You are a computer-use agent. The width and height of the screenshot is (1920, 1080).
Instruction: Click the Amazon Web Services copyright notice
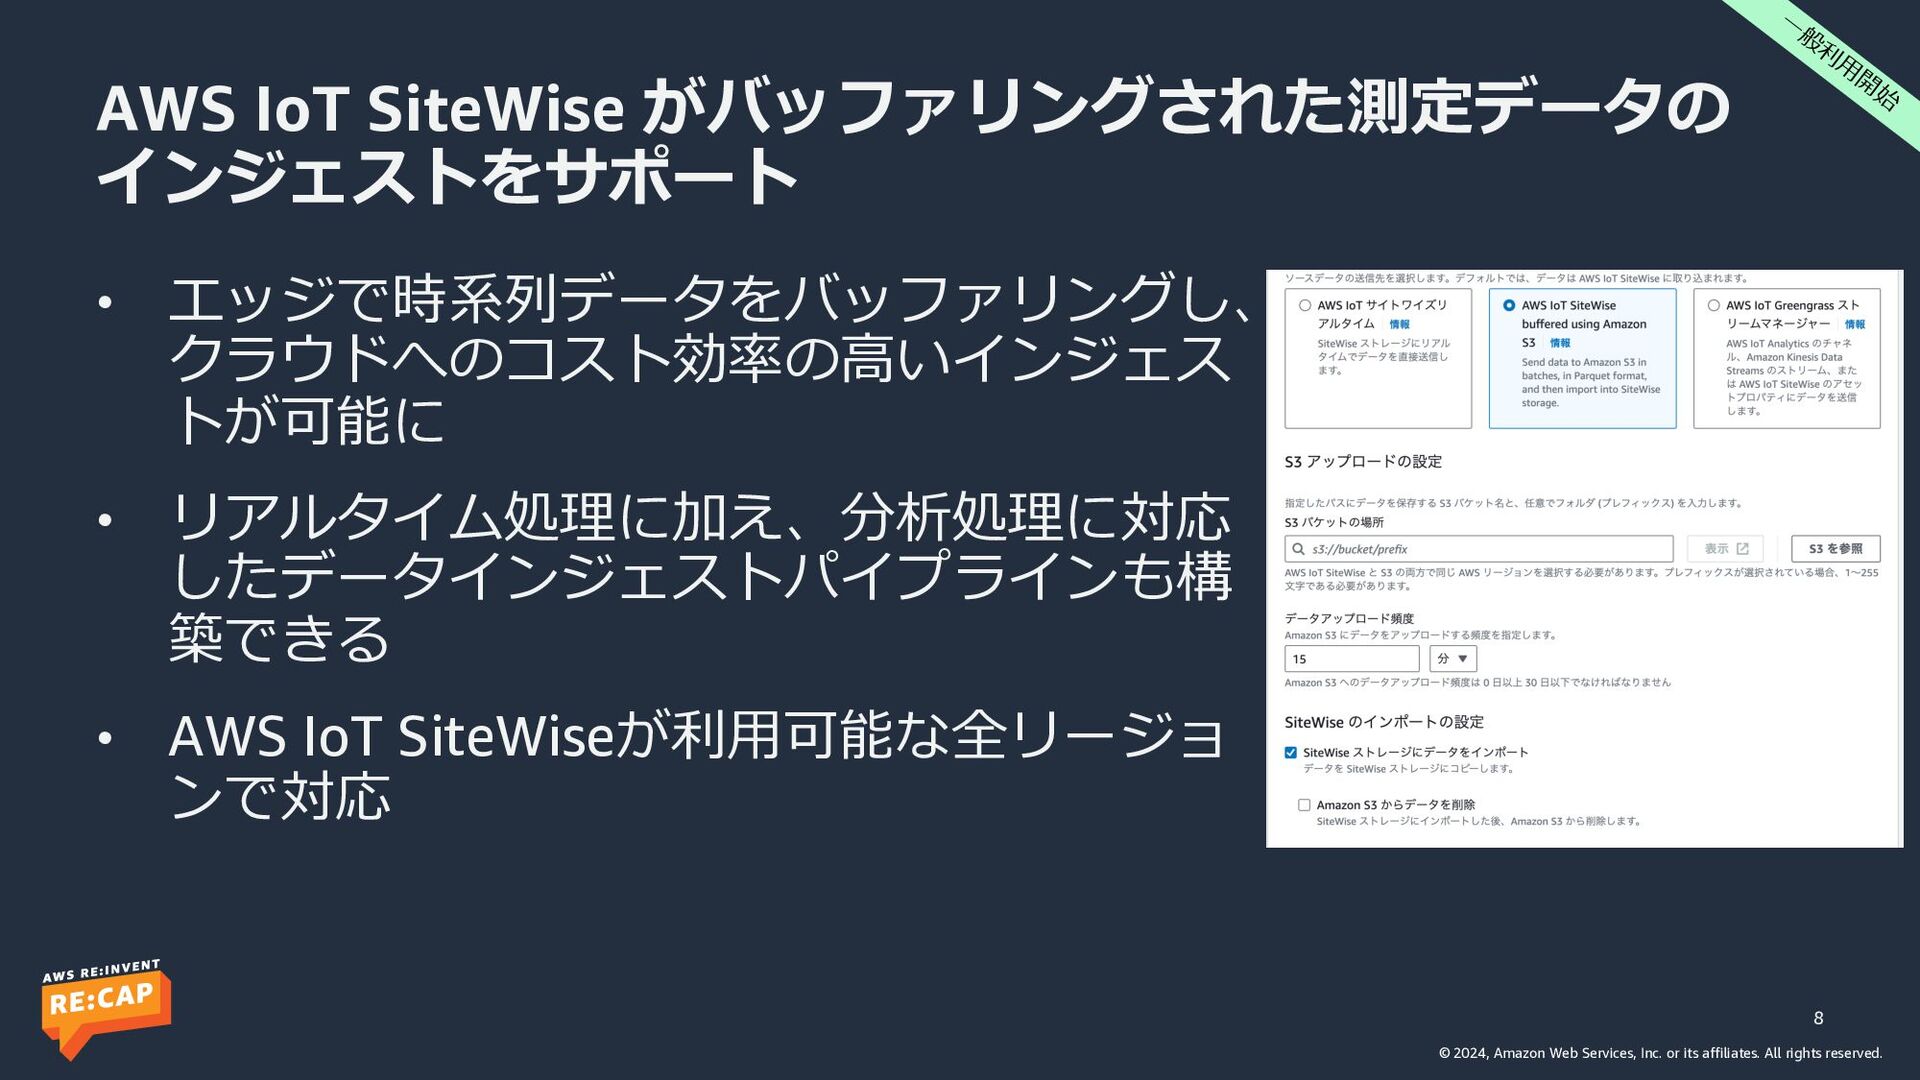coord(1660,1053)
